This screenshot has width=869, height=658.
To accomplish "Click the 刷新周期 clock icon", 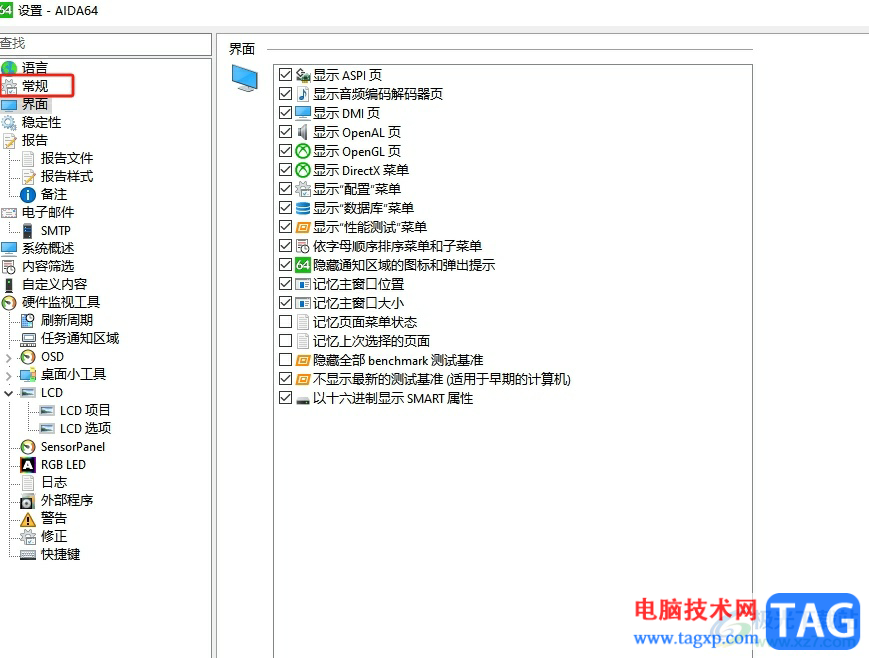I will click(28, 320).
